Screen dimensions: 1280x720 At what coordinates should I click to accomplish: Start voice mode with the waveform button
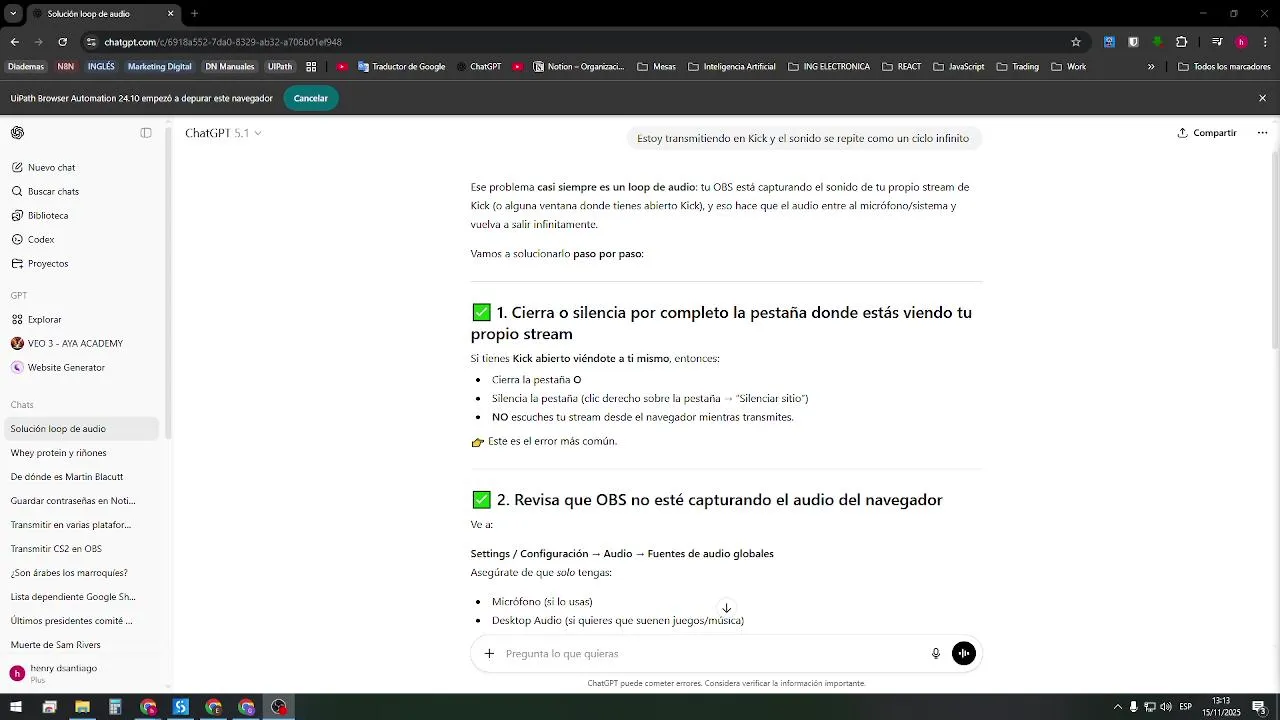[964, 654]
